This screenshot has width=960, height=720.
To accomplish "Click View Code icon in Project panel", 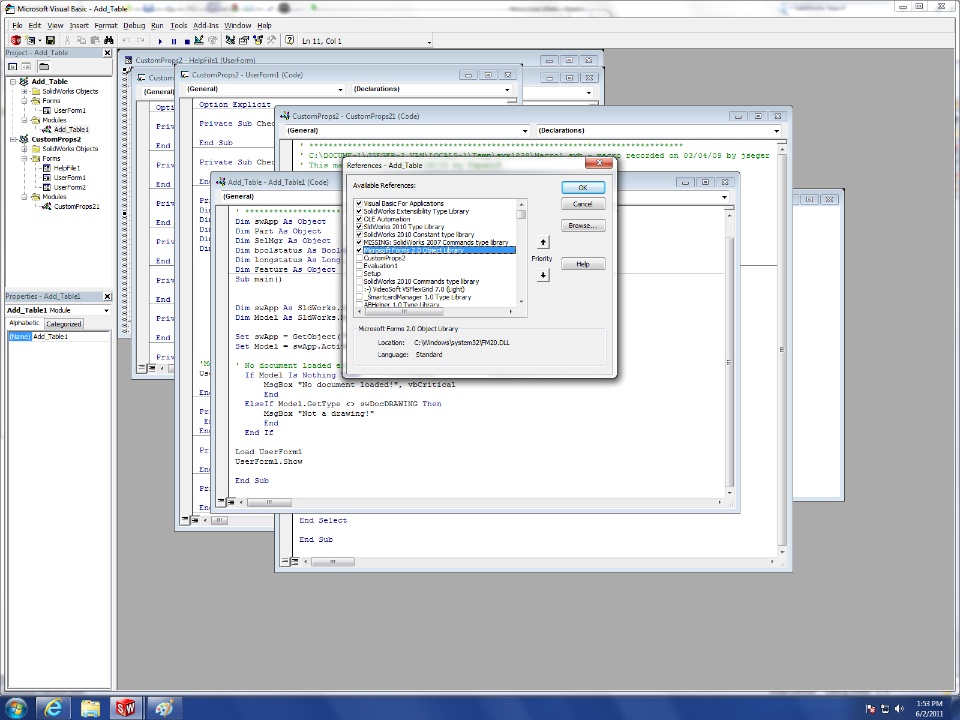I will click(12, 66).
